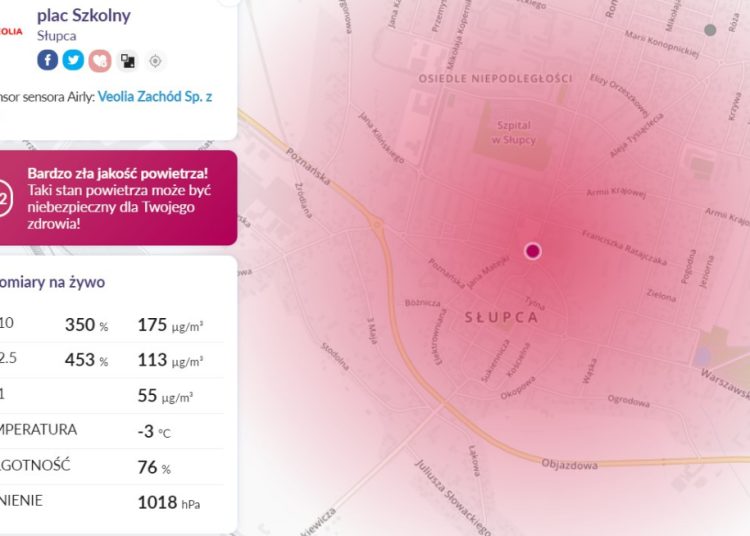Center the map using the crosshair locate icon
Image resolution: width=750 pixels, height=536 pixels.
pyautogui.click(x=155, y=61)
